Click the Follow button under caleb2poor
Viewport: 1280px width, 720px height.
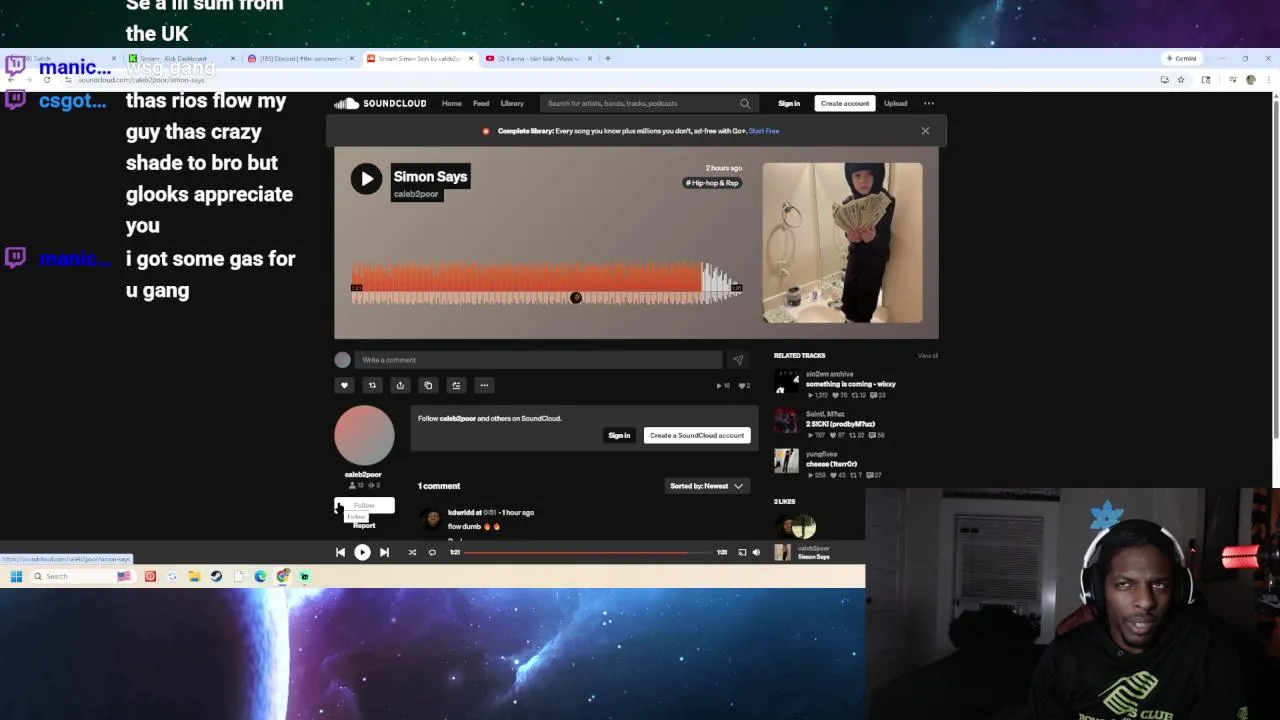(x=364, y=505)
